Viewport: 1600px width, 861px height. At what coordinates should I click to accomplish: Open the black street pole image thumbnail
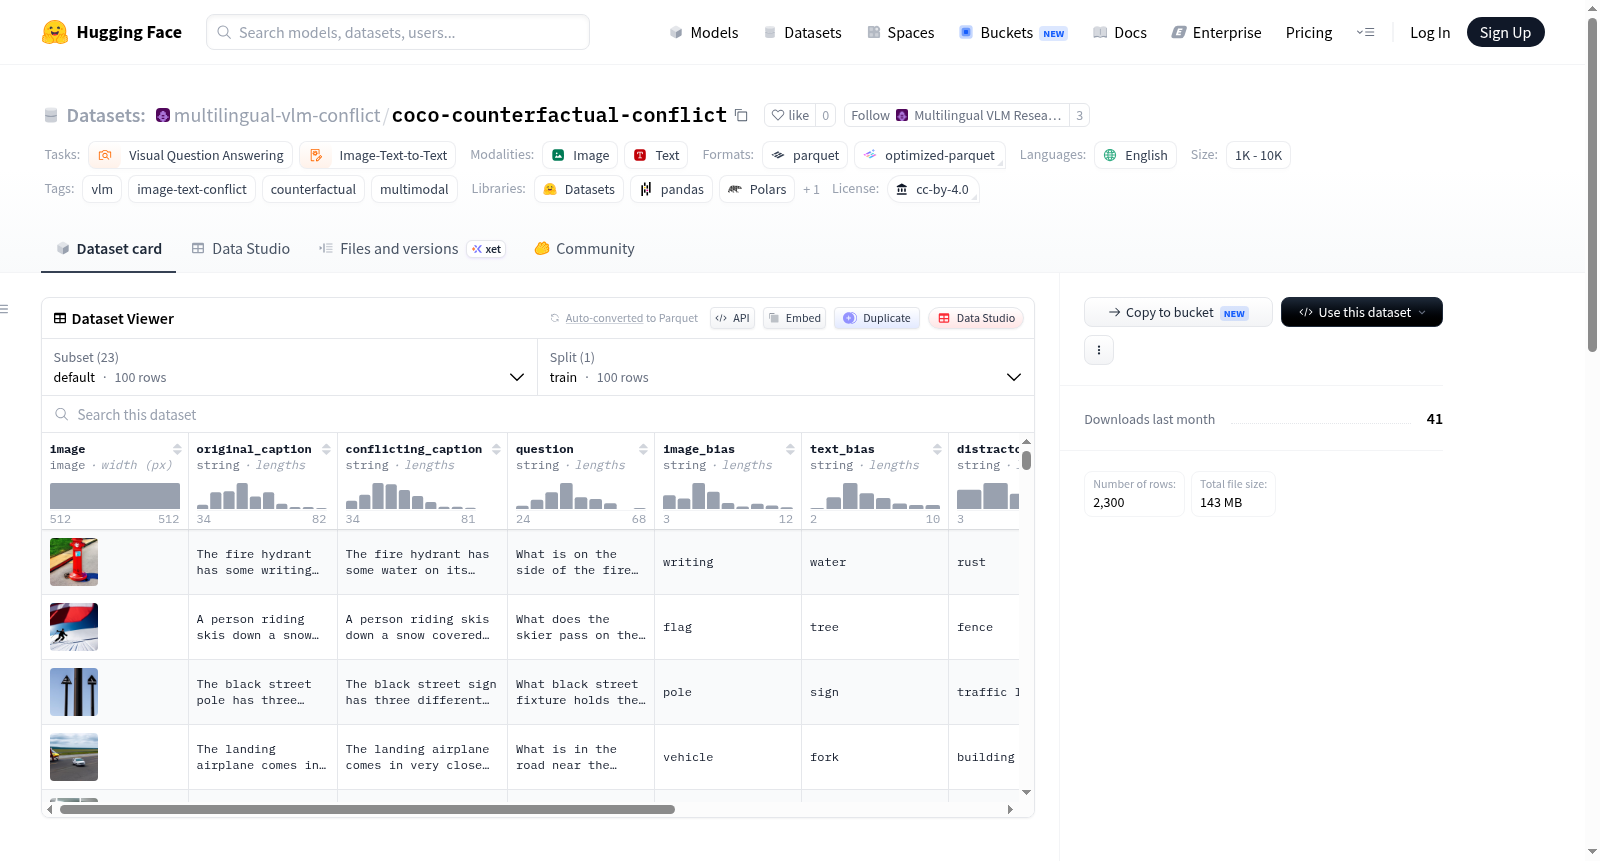point(74,692)
